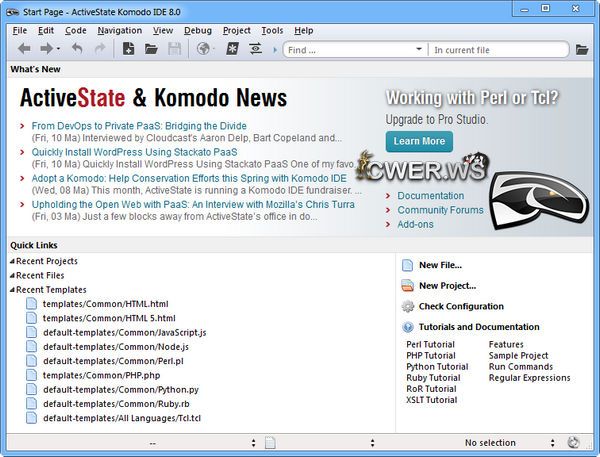The width and height of the screenshot is (600, 457).
Task: Click the New File toolbar icon
Action: click(128, 49)
